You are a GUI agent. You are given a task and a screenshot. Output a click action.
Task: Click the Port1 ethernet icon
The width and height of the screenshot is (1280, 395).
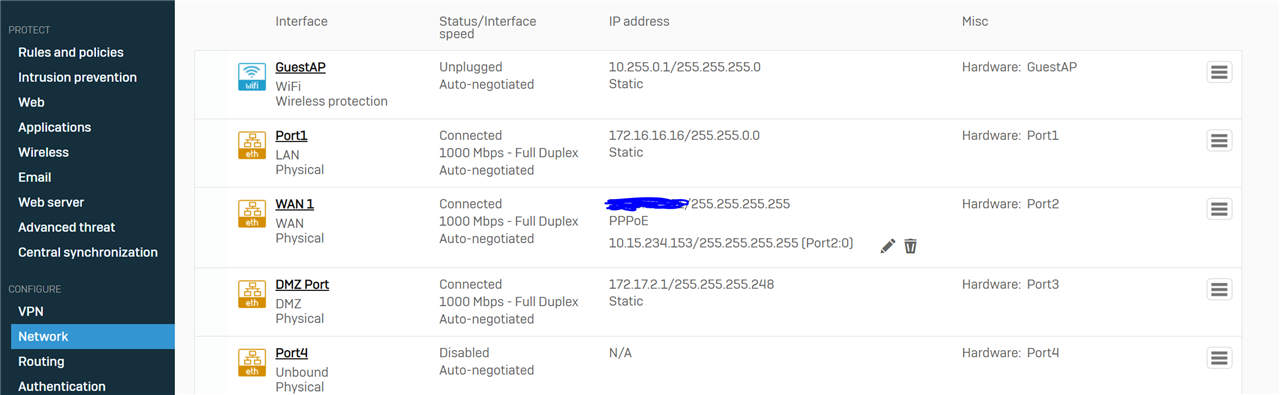[252, 145]
